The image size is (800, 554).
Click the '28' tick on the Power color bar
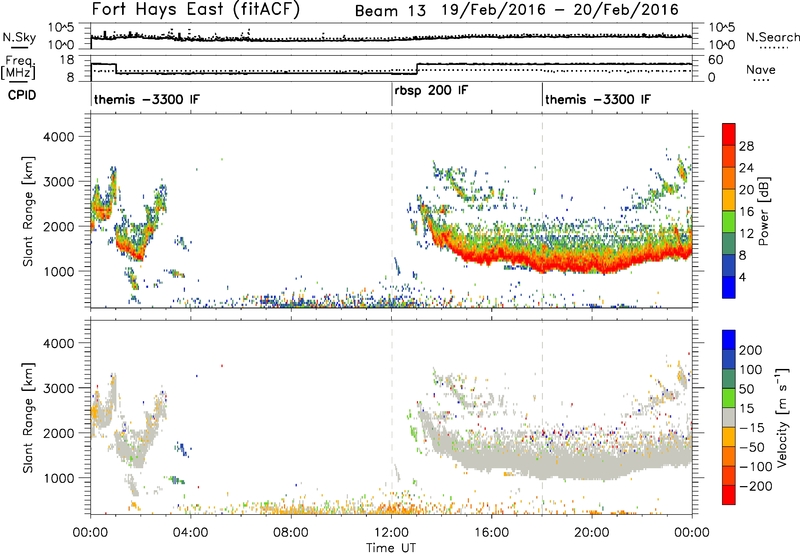(746, 146)
